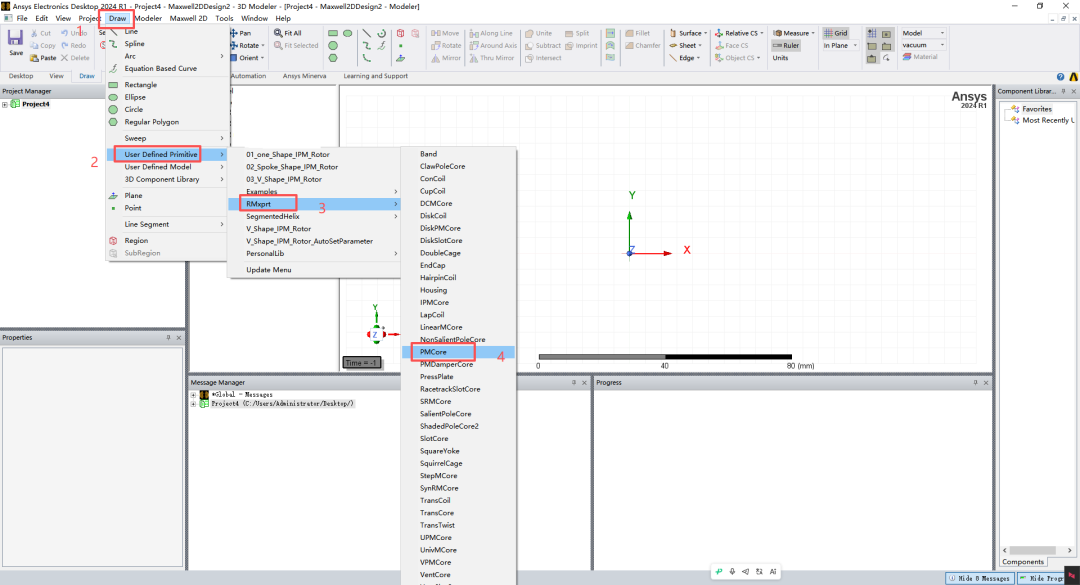Open User Defined Primitive submenu

pos(165,154)
